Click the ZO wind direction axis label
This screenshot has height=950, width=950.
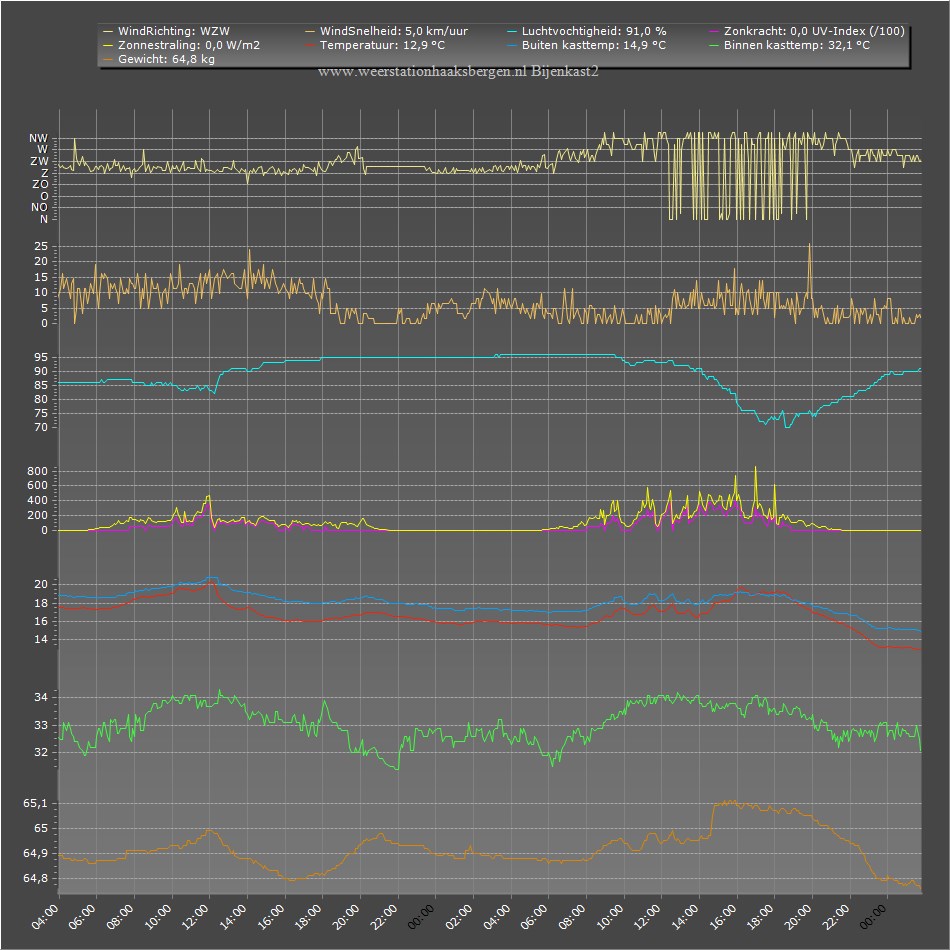click(40, 184)
